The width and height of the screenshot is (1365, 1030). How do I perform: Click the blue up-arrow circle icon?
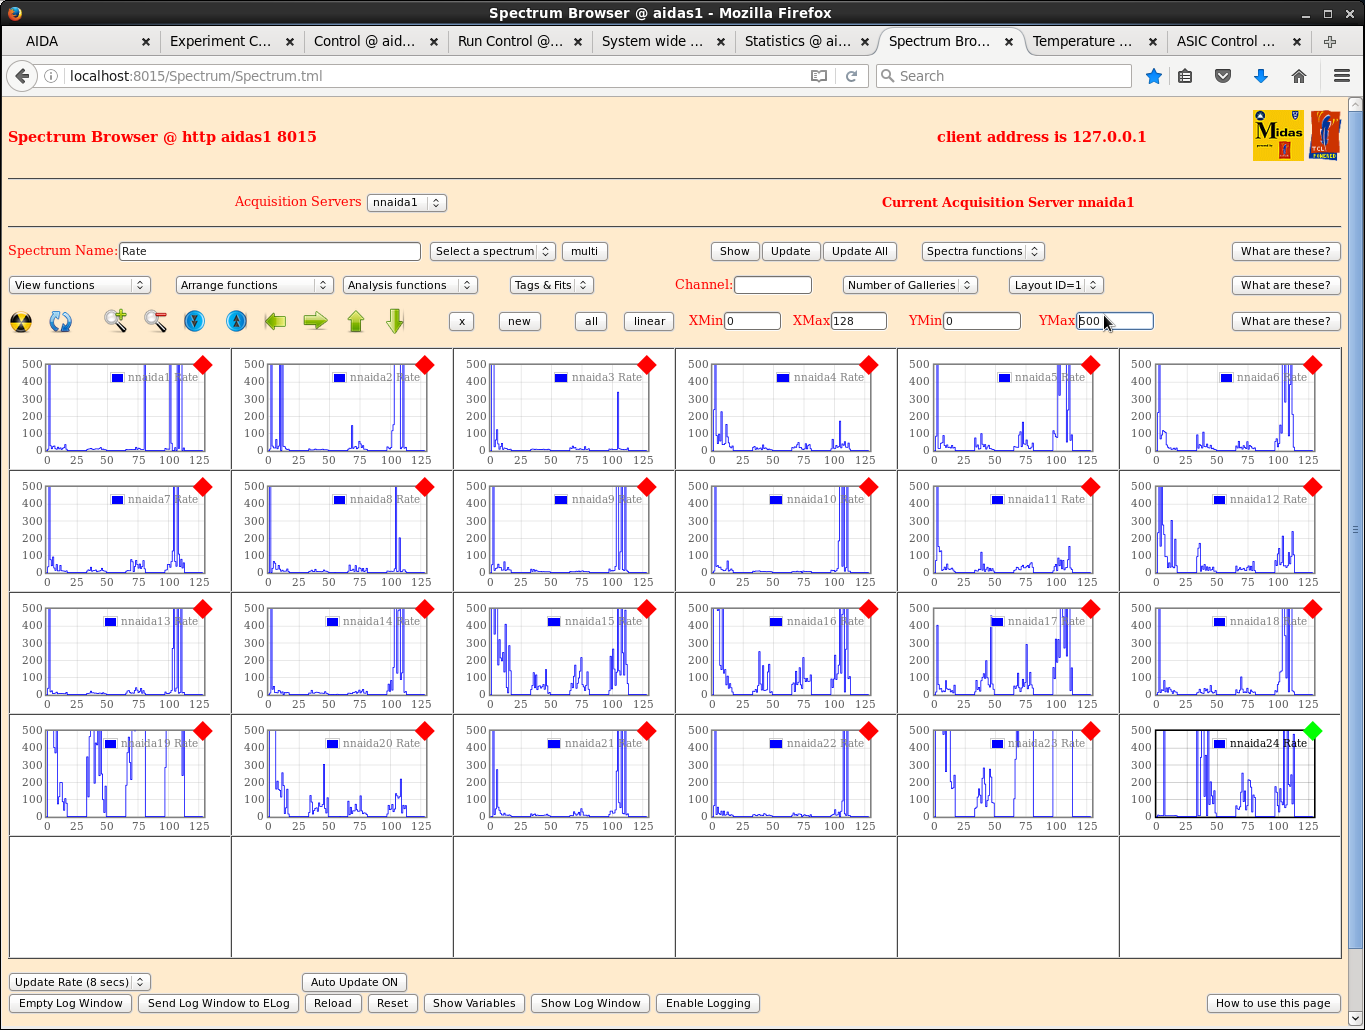[236, 321]
